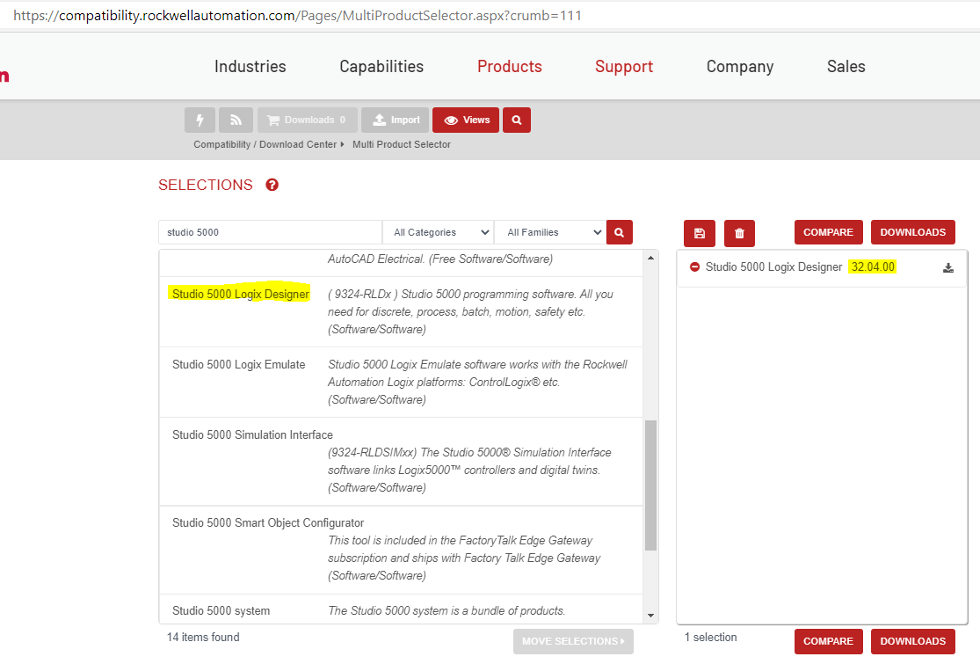Click the lightning bolt quick-links icon

click(x=200, y=120)
